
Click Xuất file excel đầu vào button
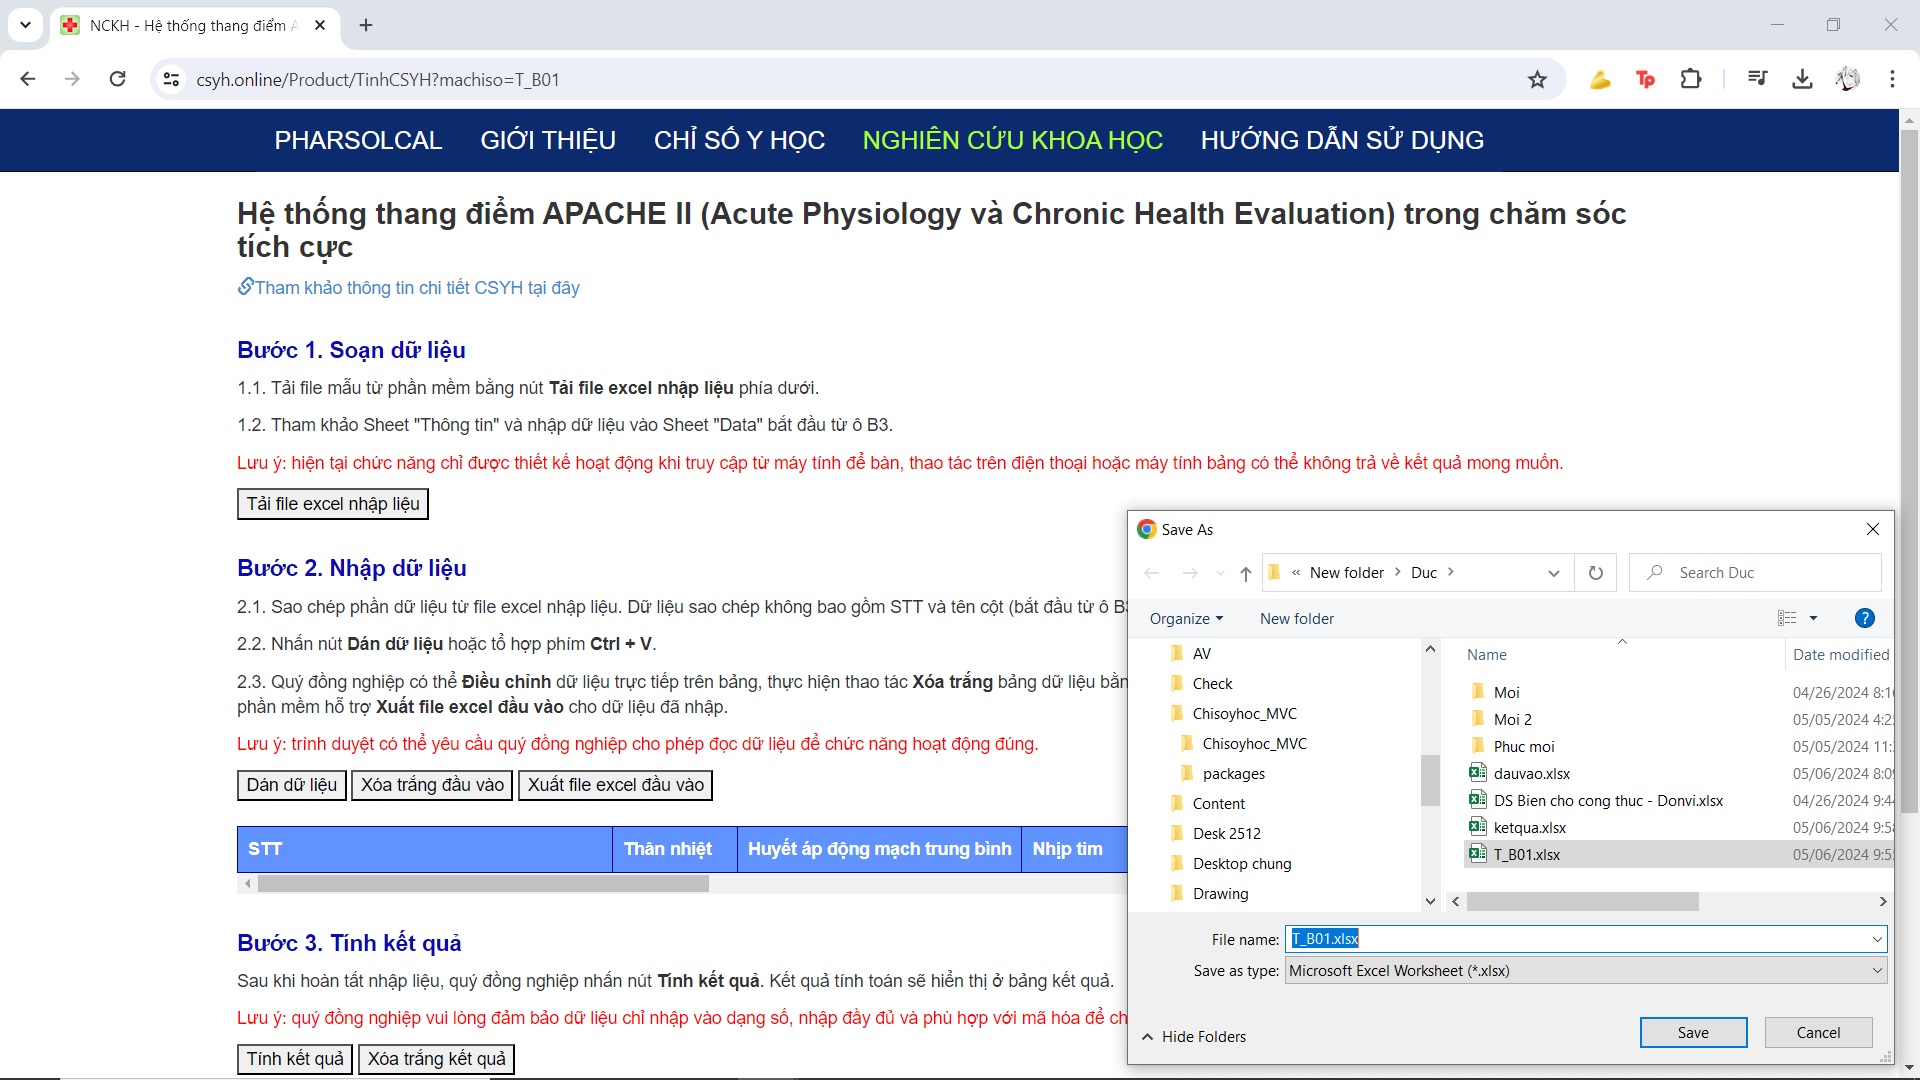616,785
